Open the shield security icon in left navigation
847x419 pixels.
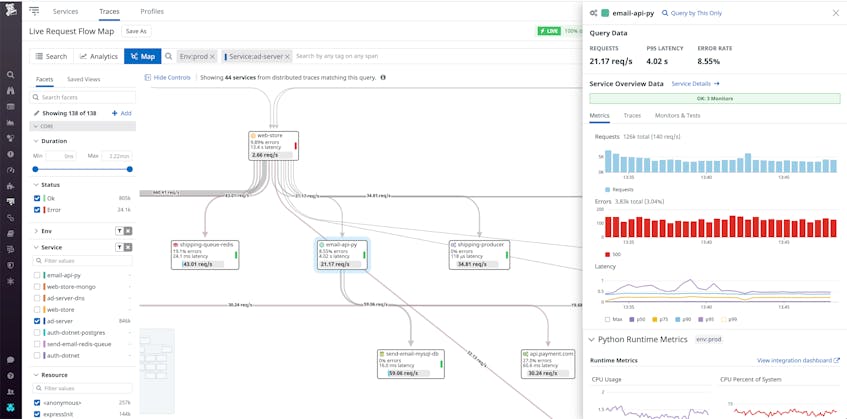pyautogui.click(x=11, y=266)
